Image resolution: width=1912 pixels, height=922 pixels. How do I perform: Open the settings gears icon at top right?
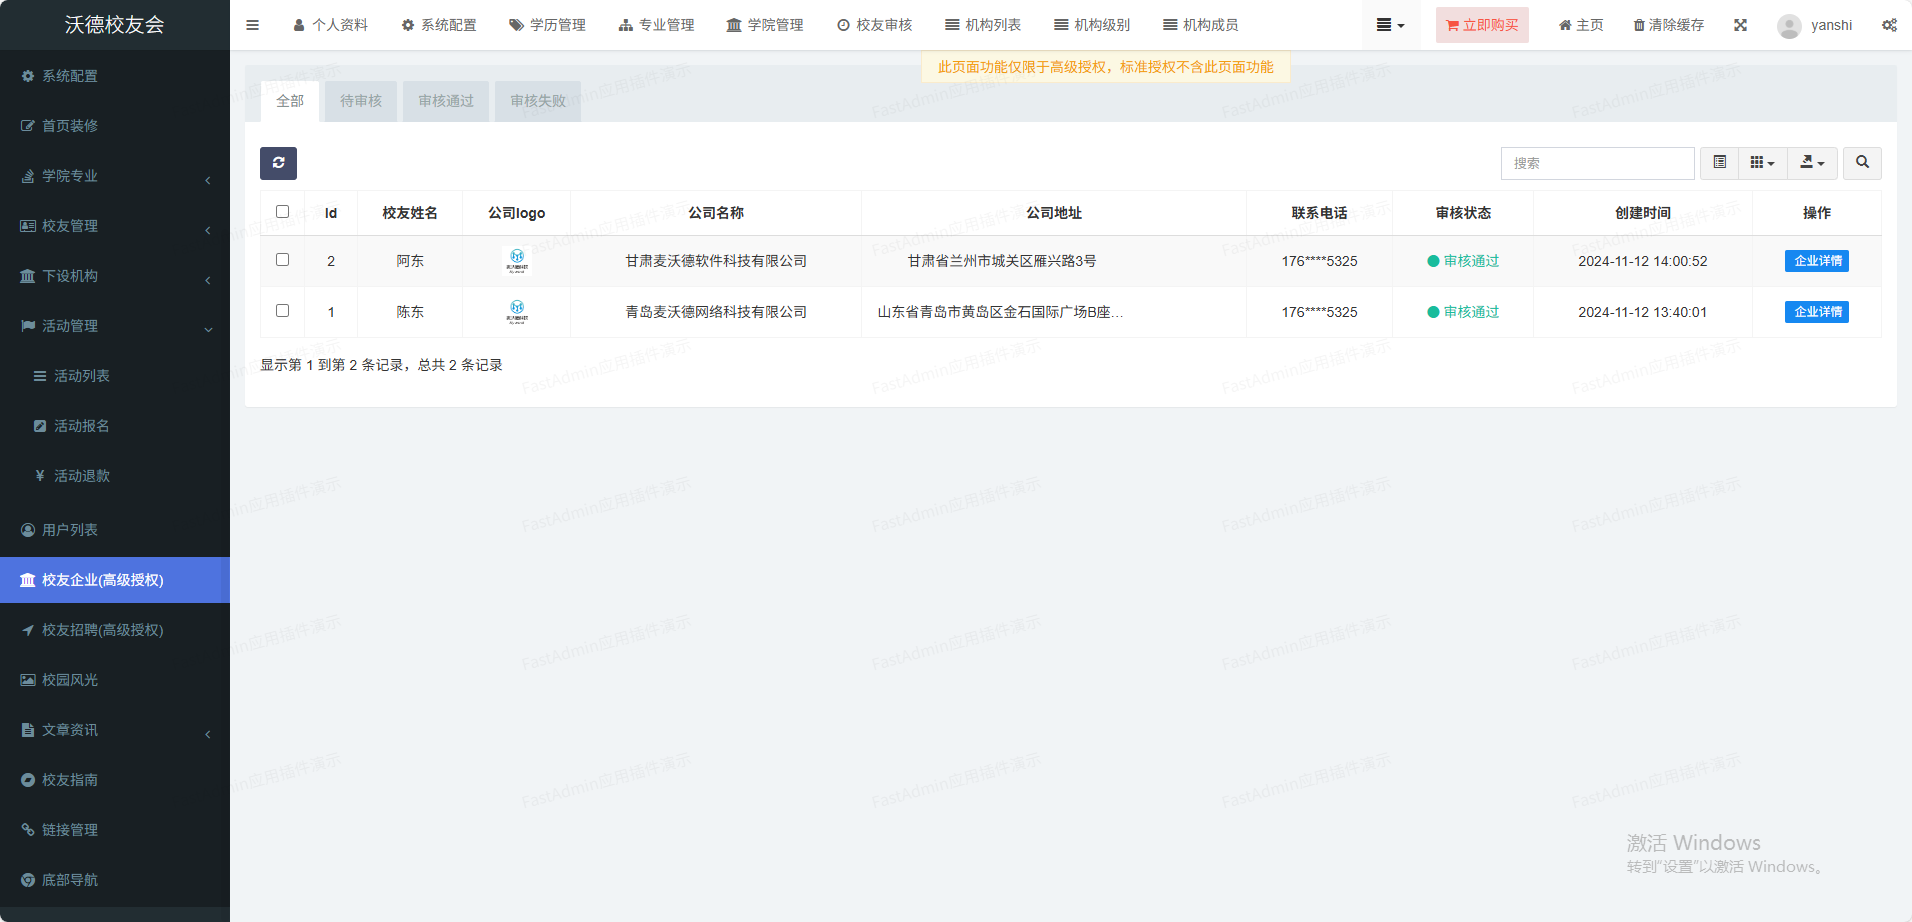(x=1888, y=25)
